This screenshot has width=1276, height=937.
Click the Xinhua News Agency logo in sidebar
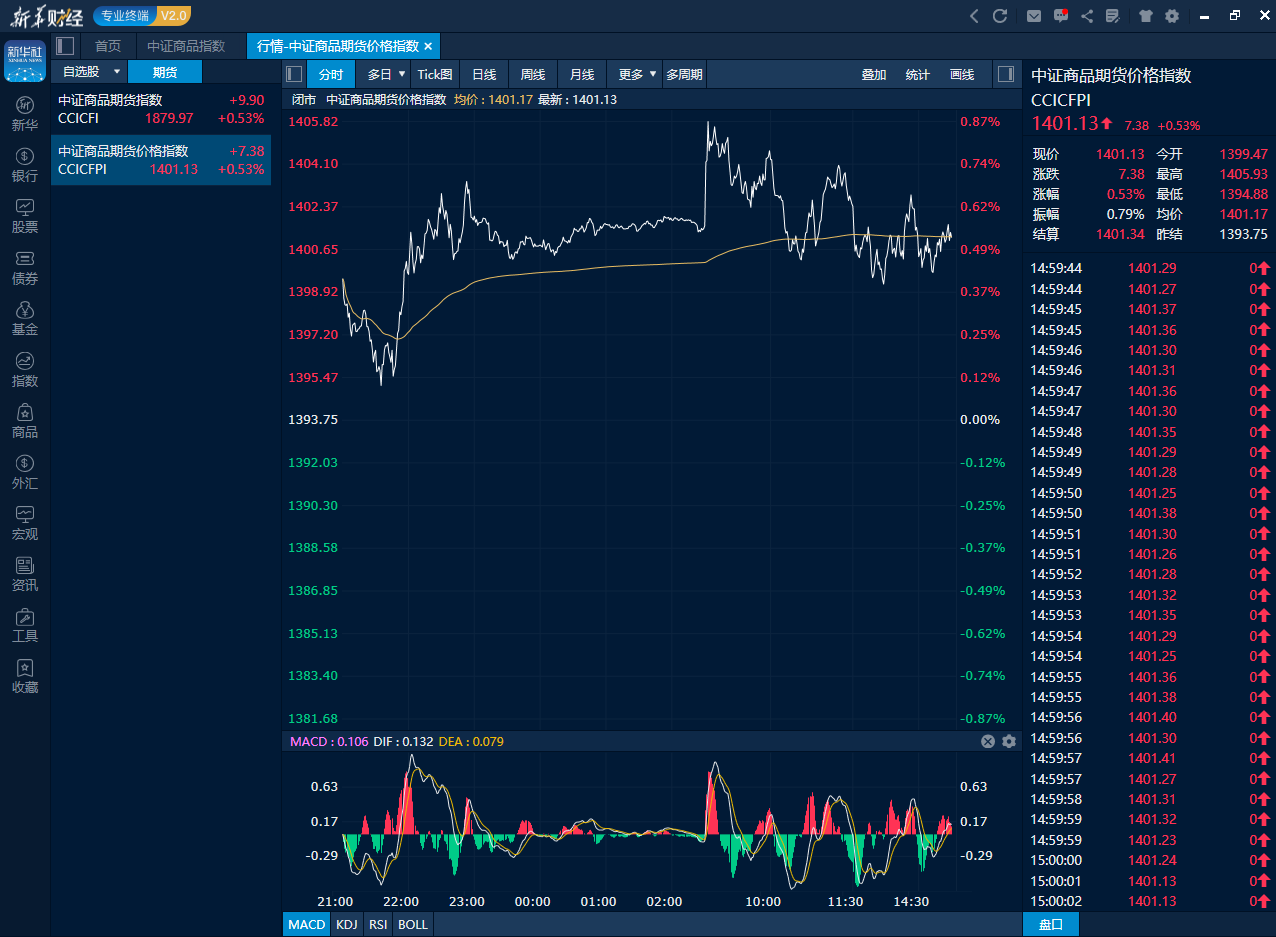pos(25,61)
